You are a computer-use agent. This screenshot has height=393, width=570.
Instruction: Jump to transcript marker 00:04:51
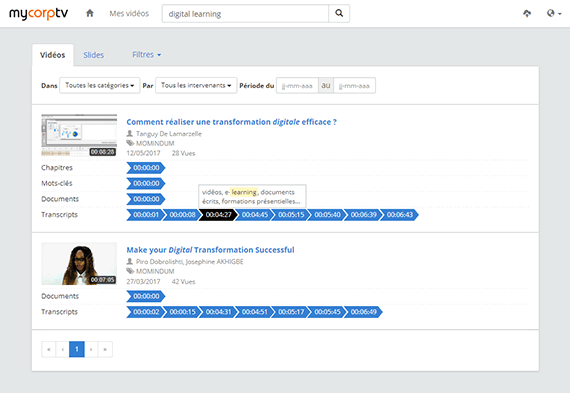pos(254,312)
